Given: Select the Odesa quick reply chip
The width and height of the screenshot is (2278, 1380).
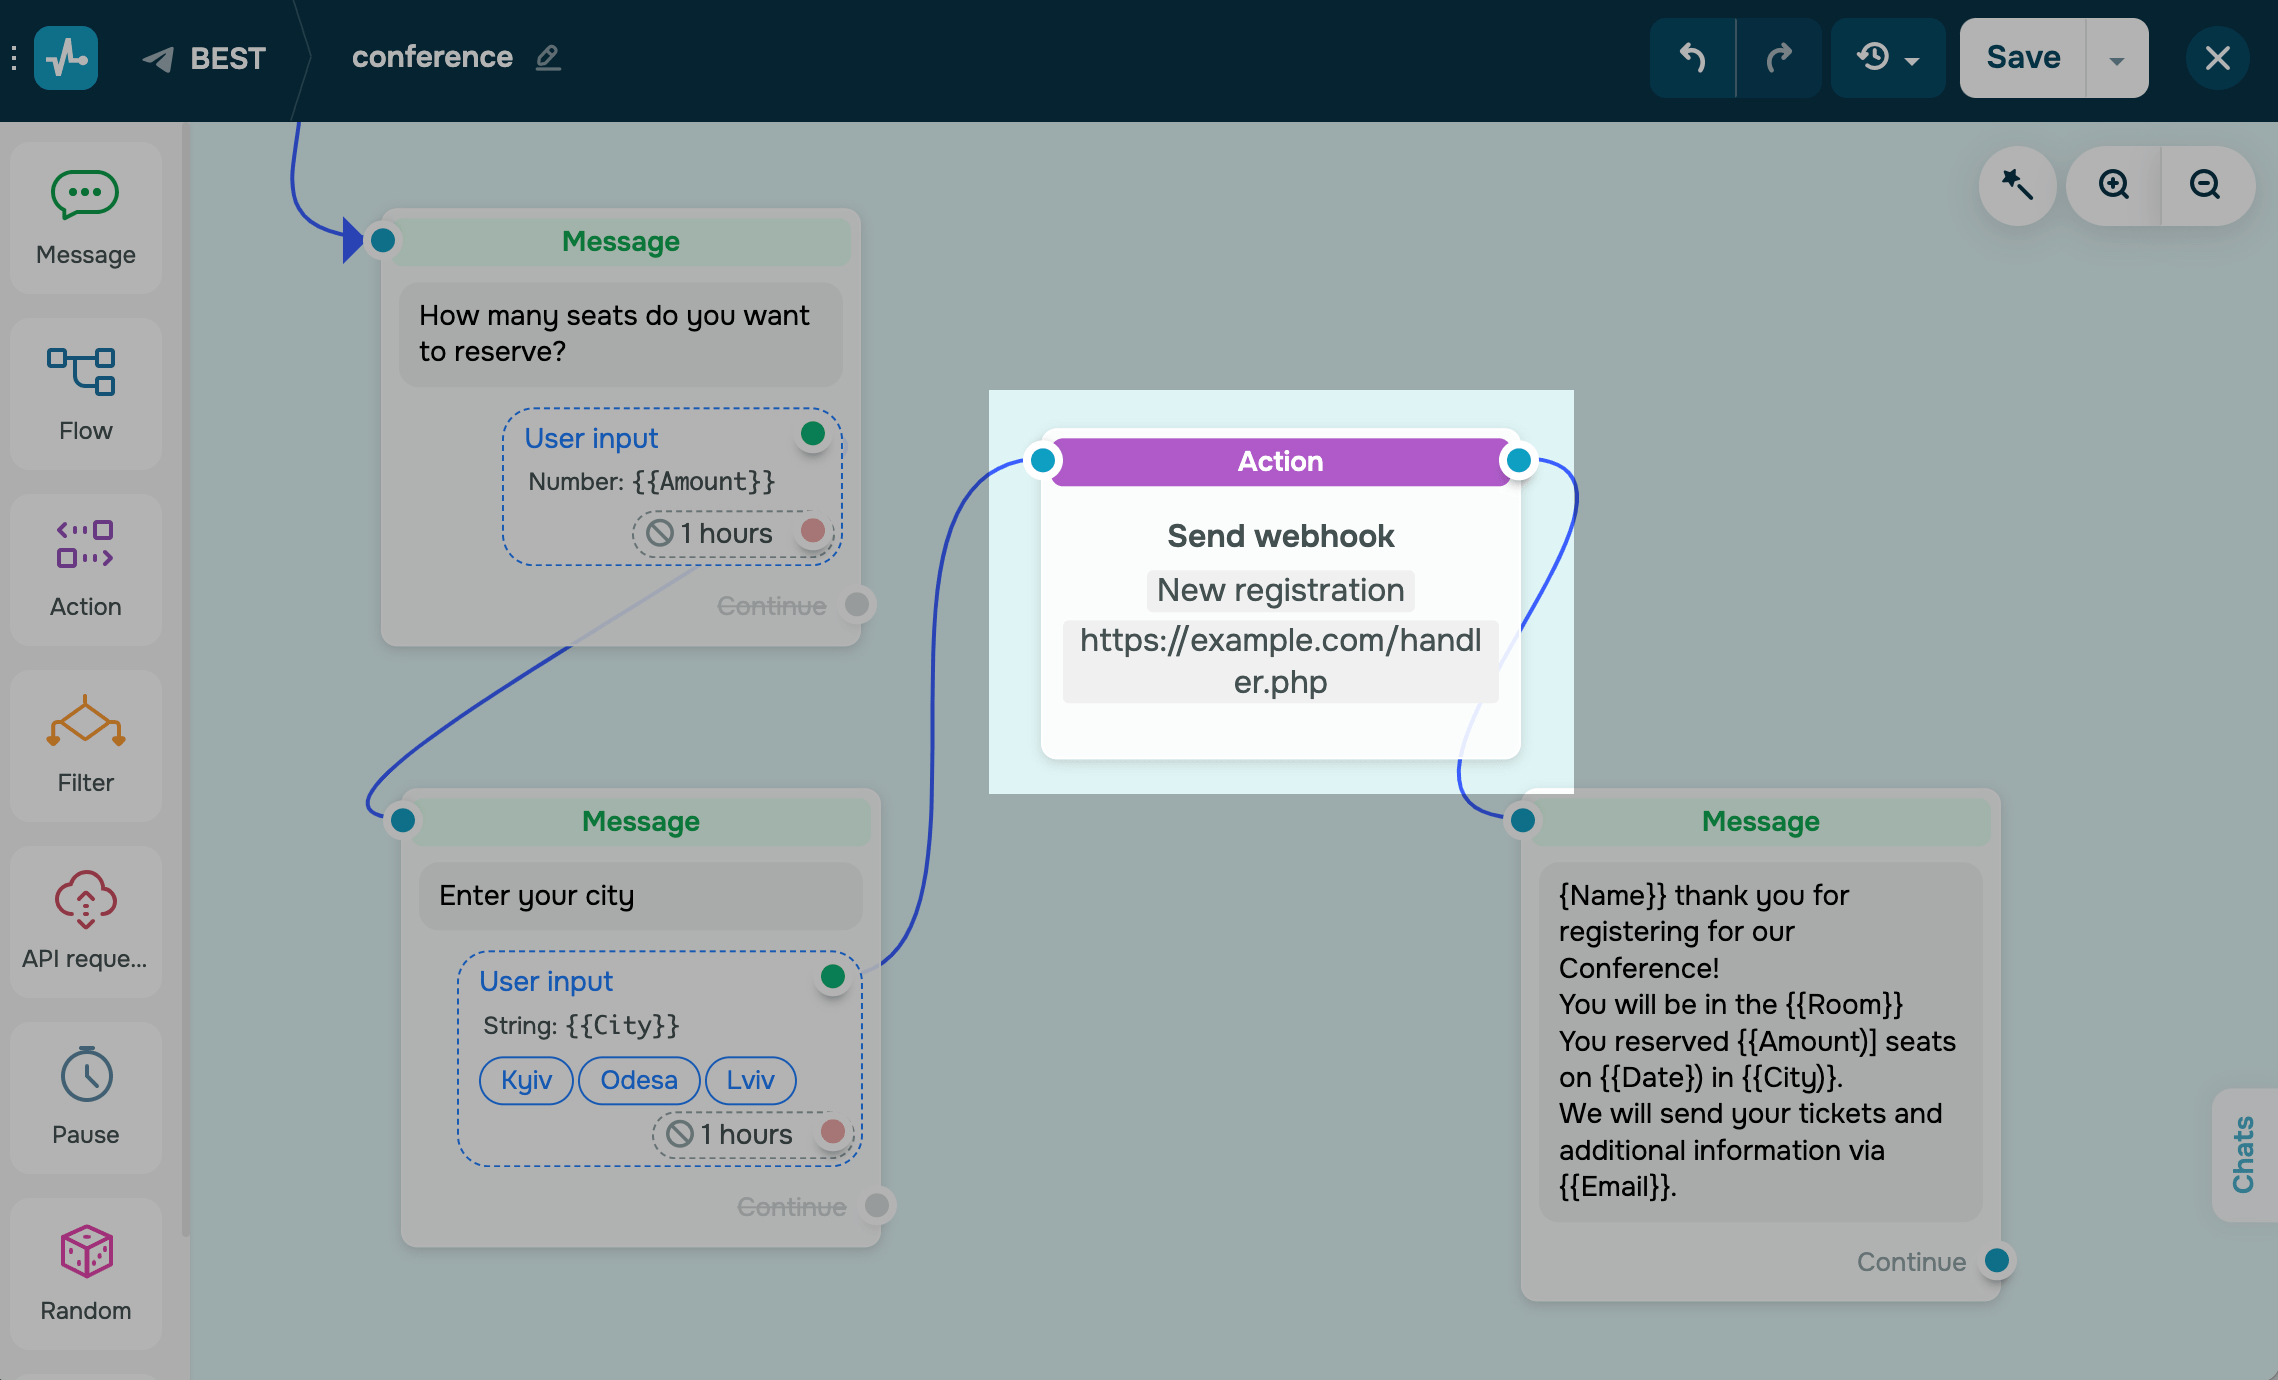Looking at the screenshot, I should (638, 1080).
